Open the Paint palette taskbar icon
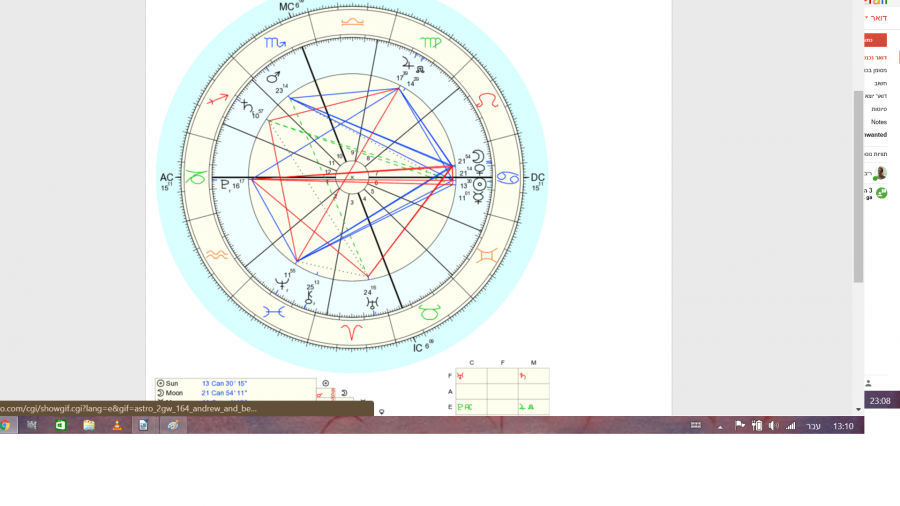Viewport: 900px width, 506px height. (x=173, y=425)
